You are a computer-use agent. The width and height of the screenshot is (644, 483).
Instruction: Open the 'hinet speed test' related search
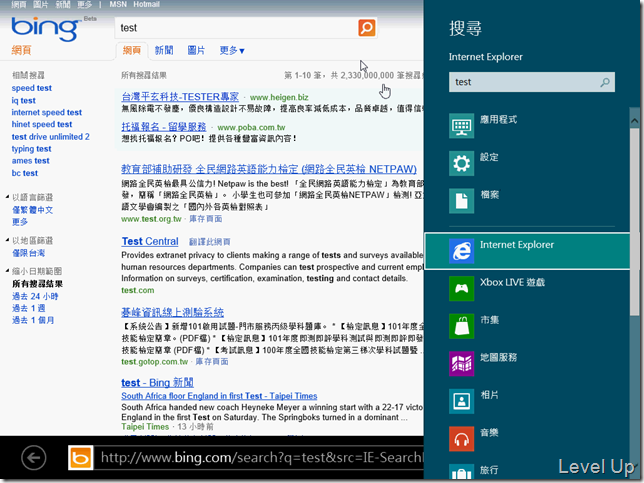click(41, 124)
